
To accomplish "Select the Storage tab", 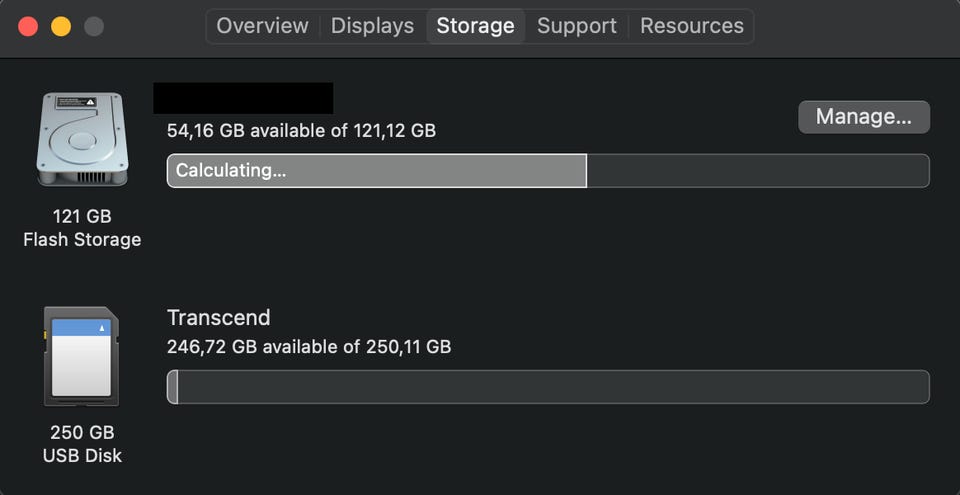I will [475, 26].
